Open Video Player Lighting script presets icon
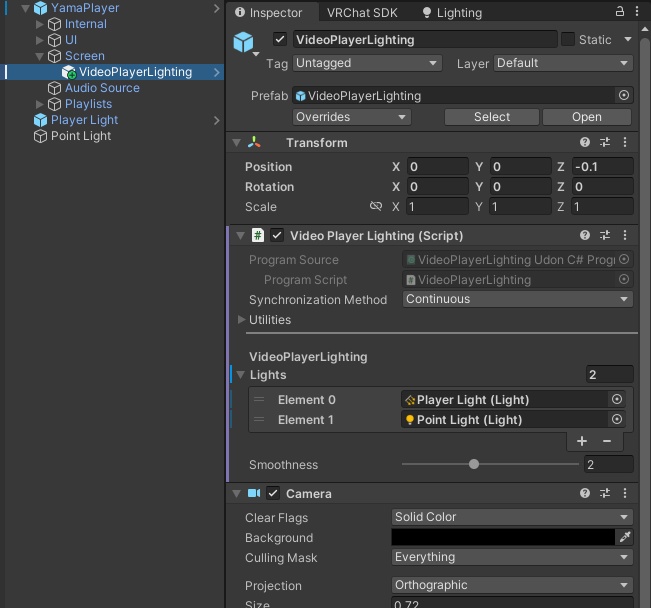 [x=605, y=235]
